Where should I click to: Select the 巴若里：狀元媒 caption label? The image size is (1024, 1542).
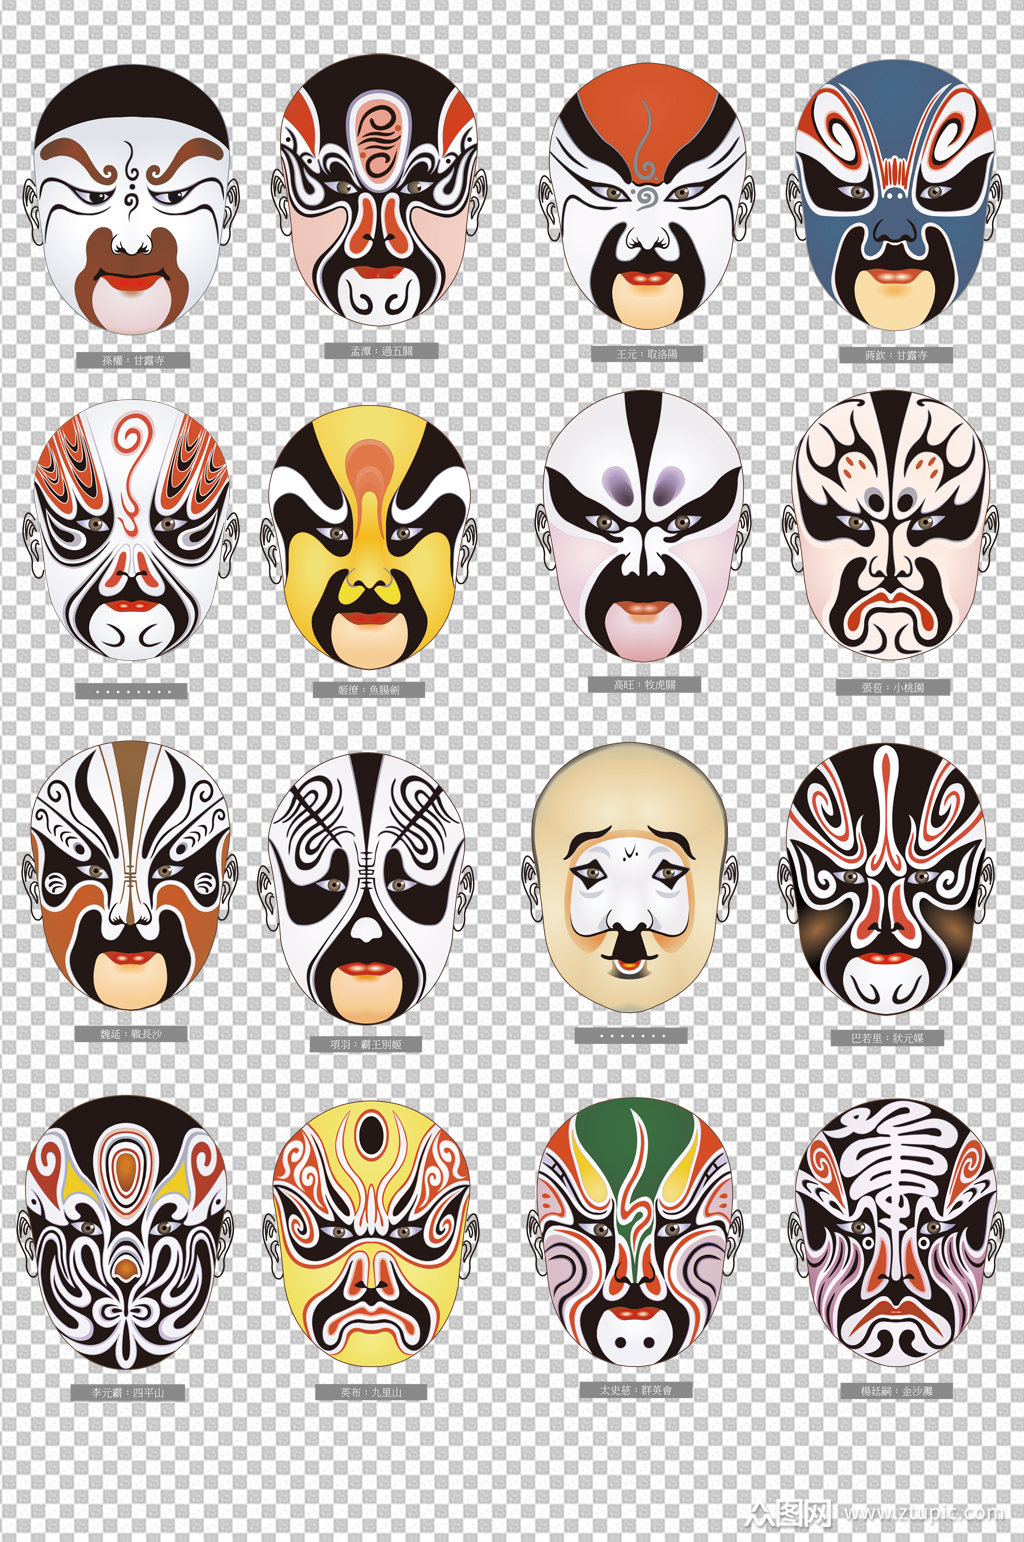point(888,1038)
